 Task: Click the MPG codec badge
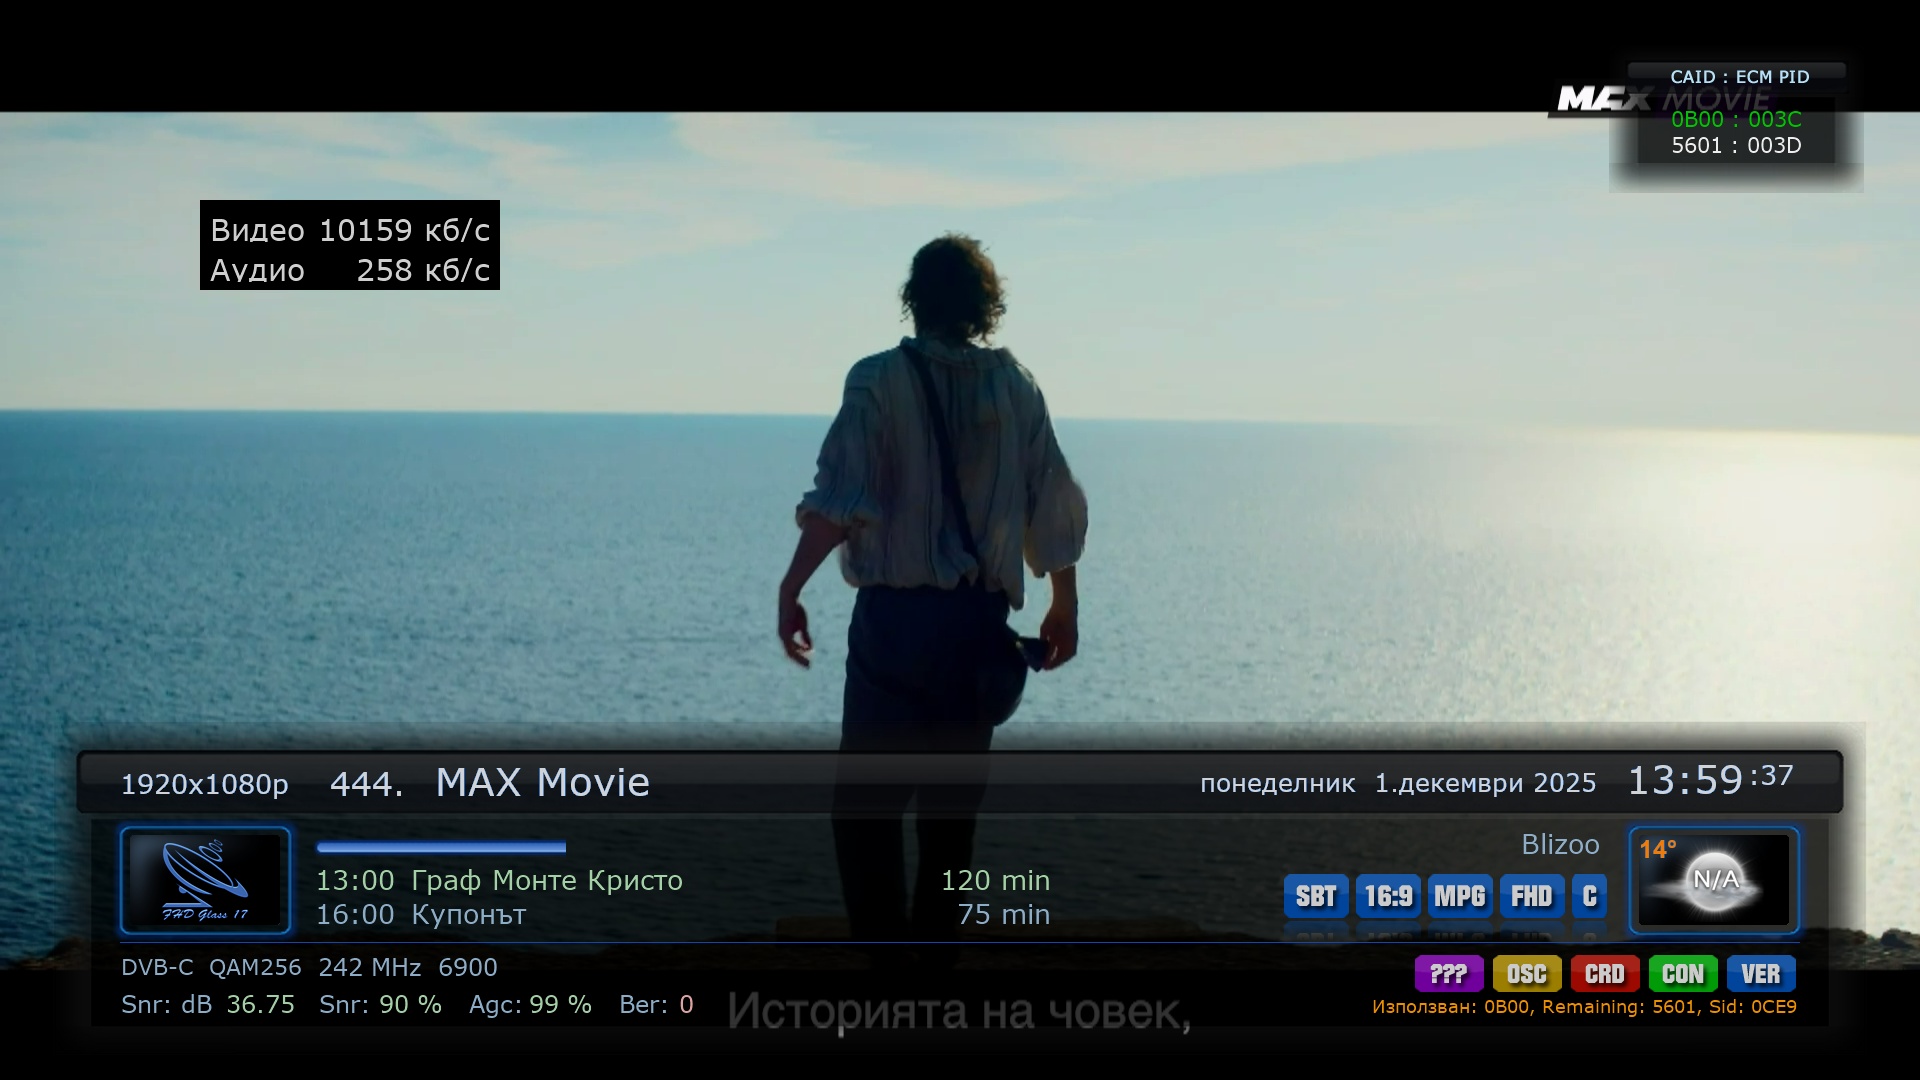pyautogui.click(x=1460, y=896)
